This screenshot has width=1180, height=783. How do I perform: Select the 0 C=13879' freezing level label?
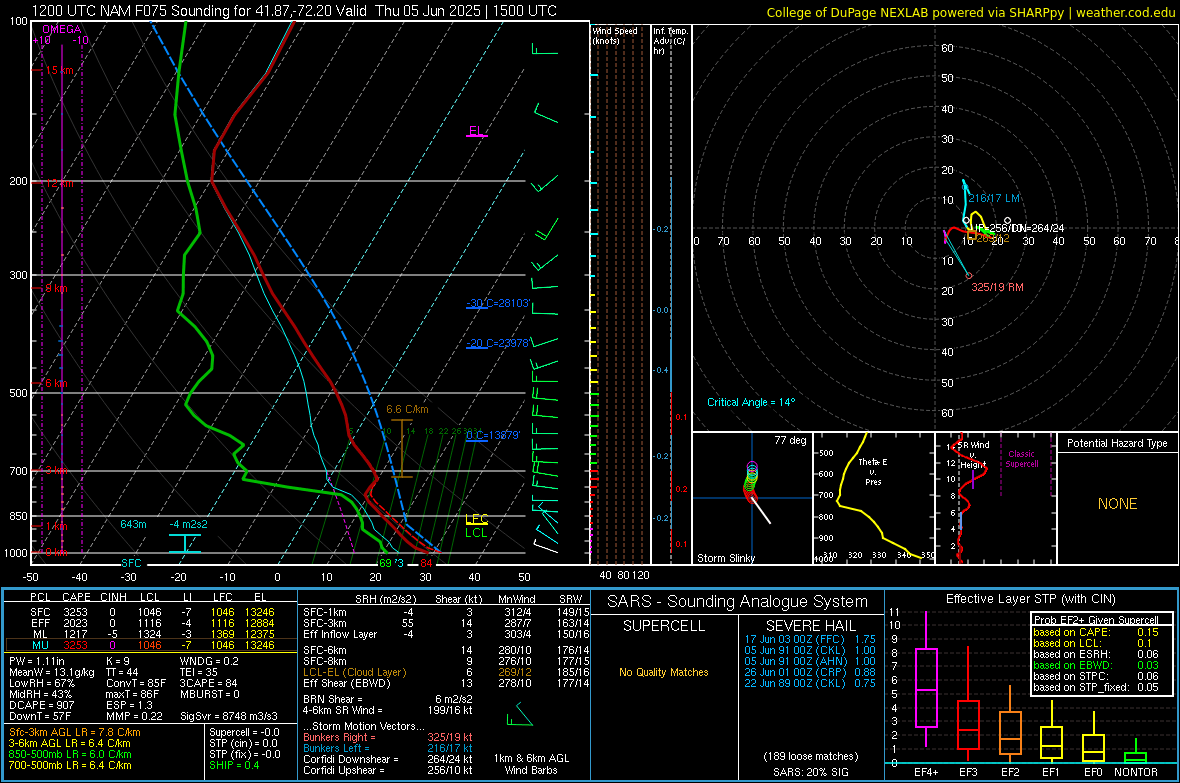[493, 435]
